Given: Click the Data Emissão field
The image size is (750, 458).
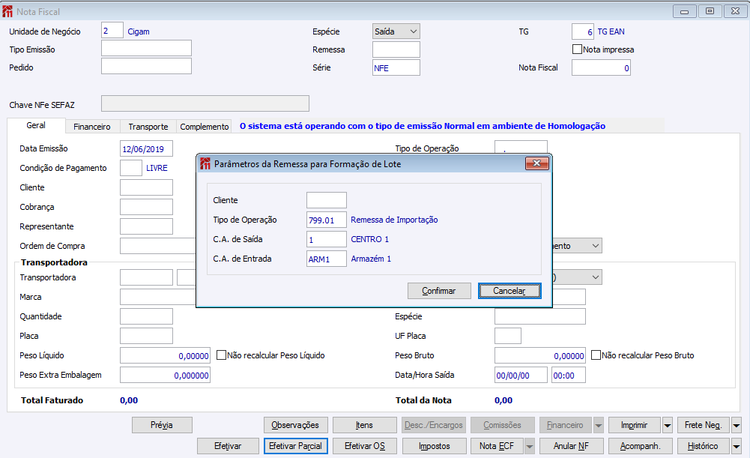Looking at the screenshot, I should (x=146, y=149).
